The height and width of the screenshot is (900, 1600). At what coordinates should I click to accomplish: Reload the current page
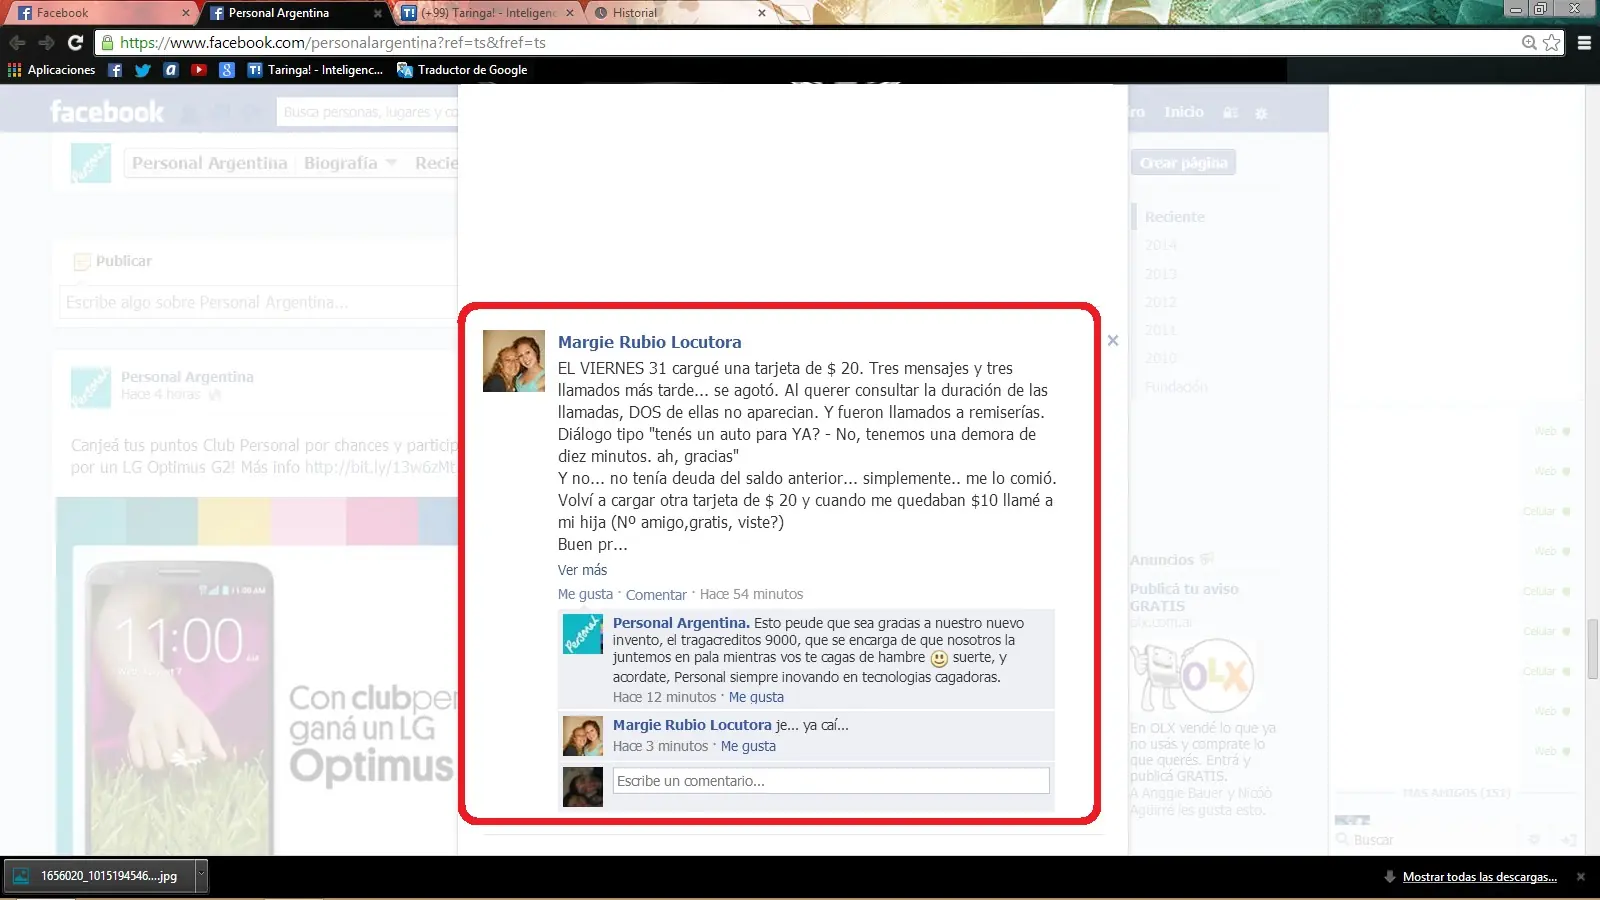75,43
